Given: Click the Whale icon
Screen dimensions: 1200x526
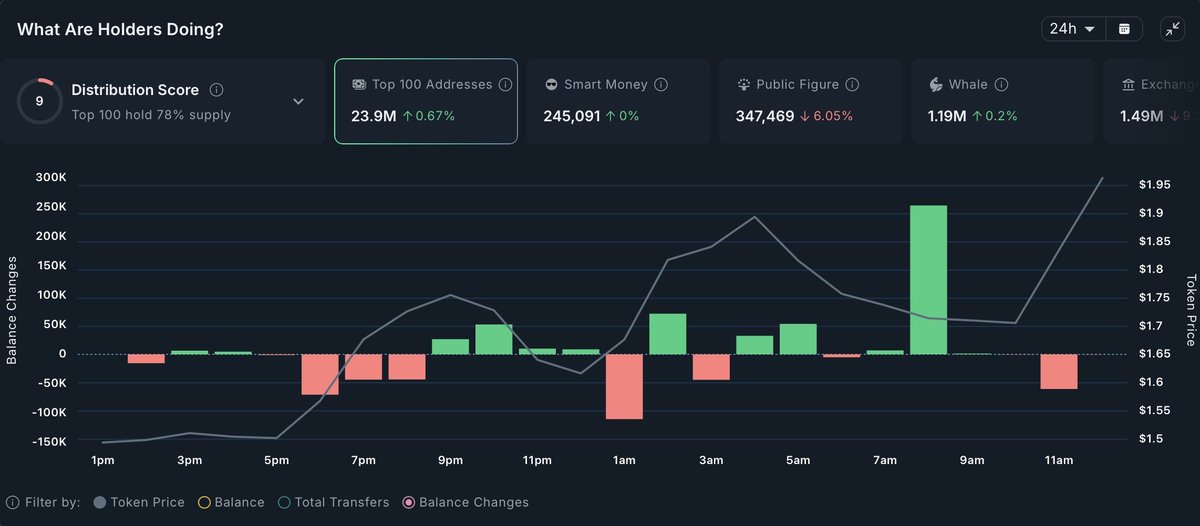Looking at the screenshot, I should [936, 85].
